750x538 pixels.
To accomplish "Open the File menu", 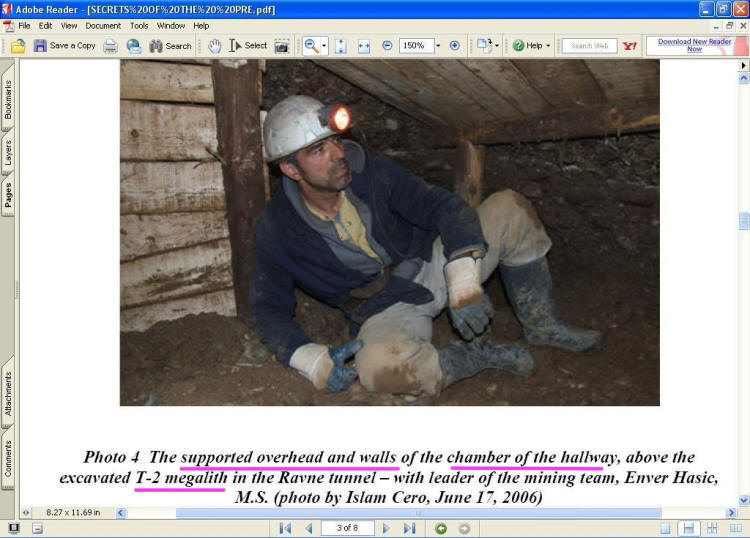I will (24, 26).
